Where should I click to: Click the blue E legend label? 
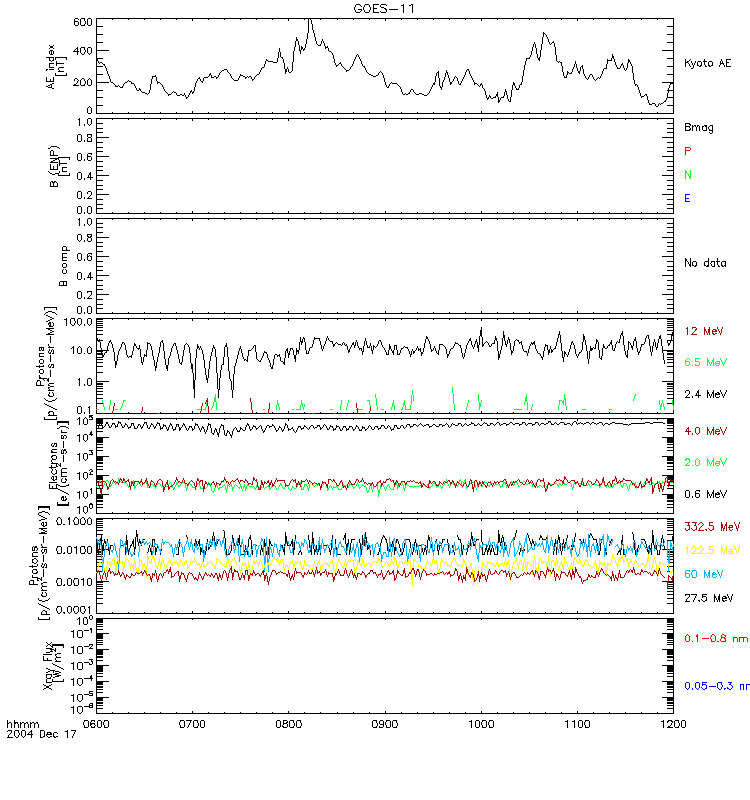(x=687, y=198)
